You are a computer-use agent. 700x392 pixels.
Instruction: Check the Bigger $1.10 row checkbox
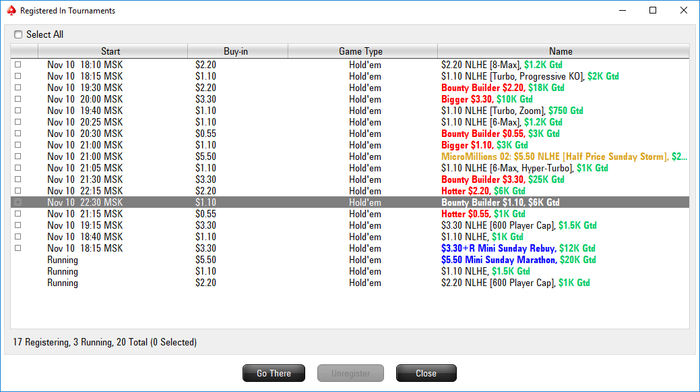[x=18, y=145]
